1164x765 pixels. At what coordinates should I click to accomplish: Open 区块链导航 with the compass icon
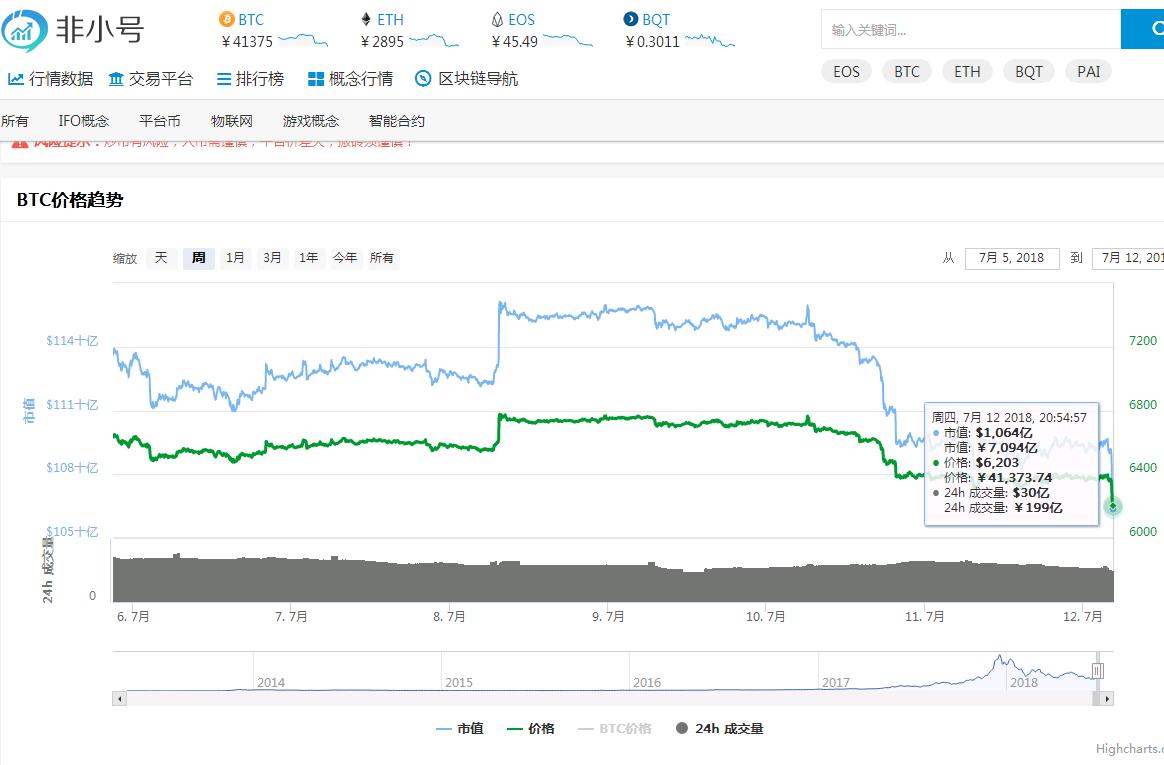pyautogui.click(x=466, y=79)
